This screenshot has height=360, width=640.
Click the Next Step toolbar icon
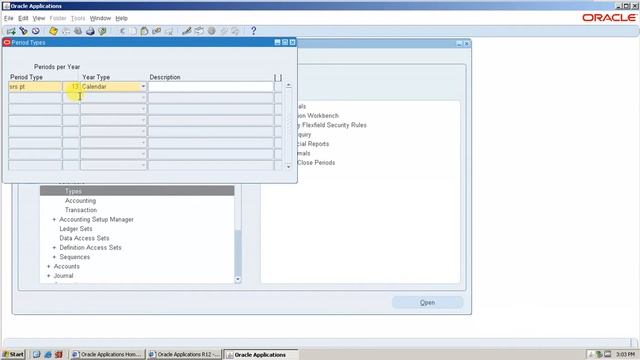pyautogui.click(x=66, y=31)
